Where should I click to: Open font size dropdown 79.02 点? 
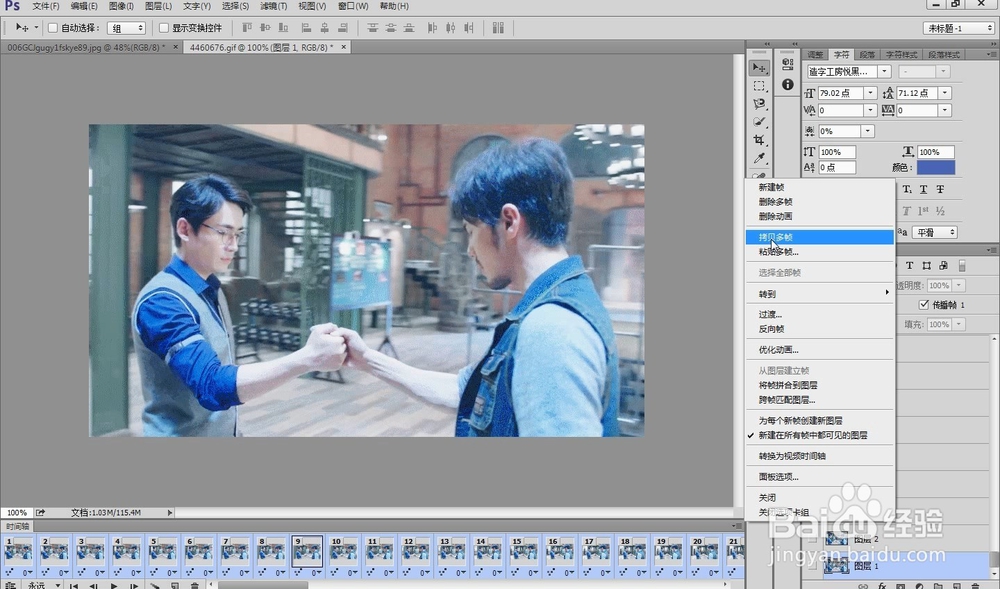click(870, 93)
